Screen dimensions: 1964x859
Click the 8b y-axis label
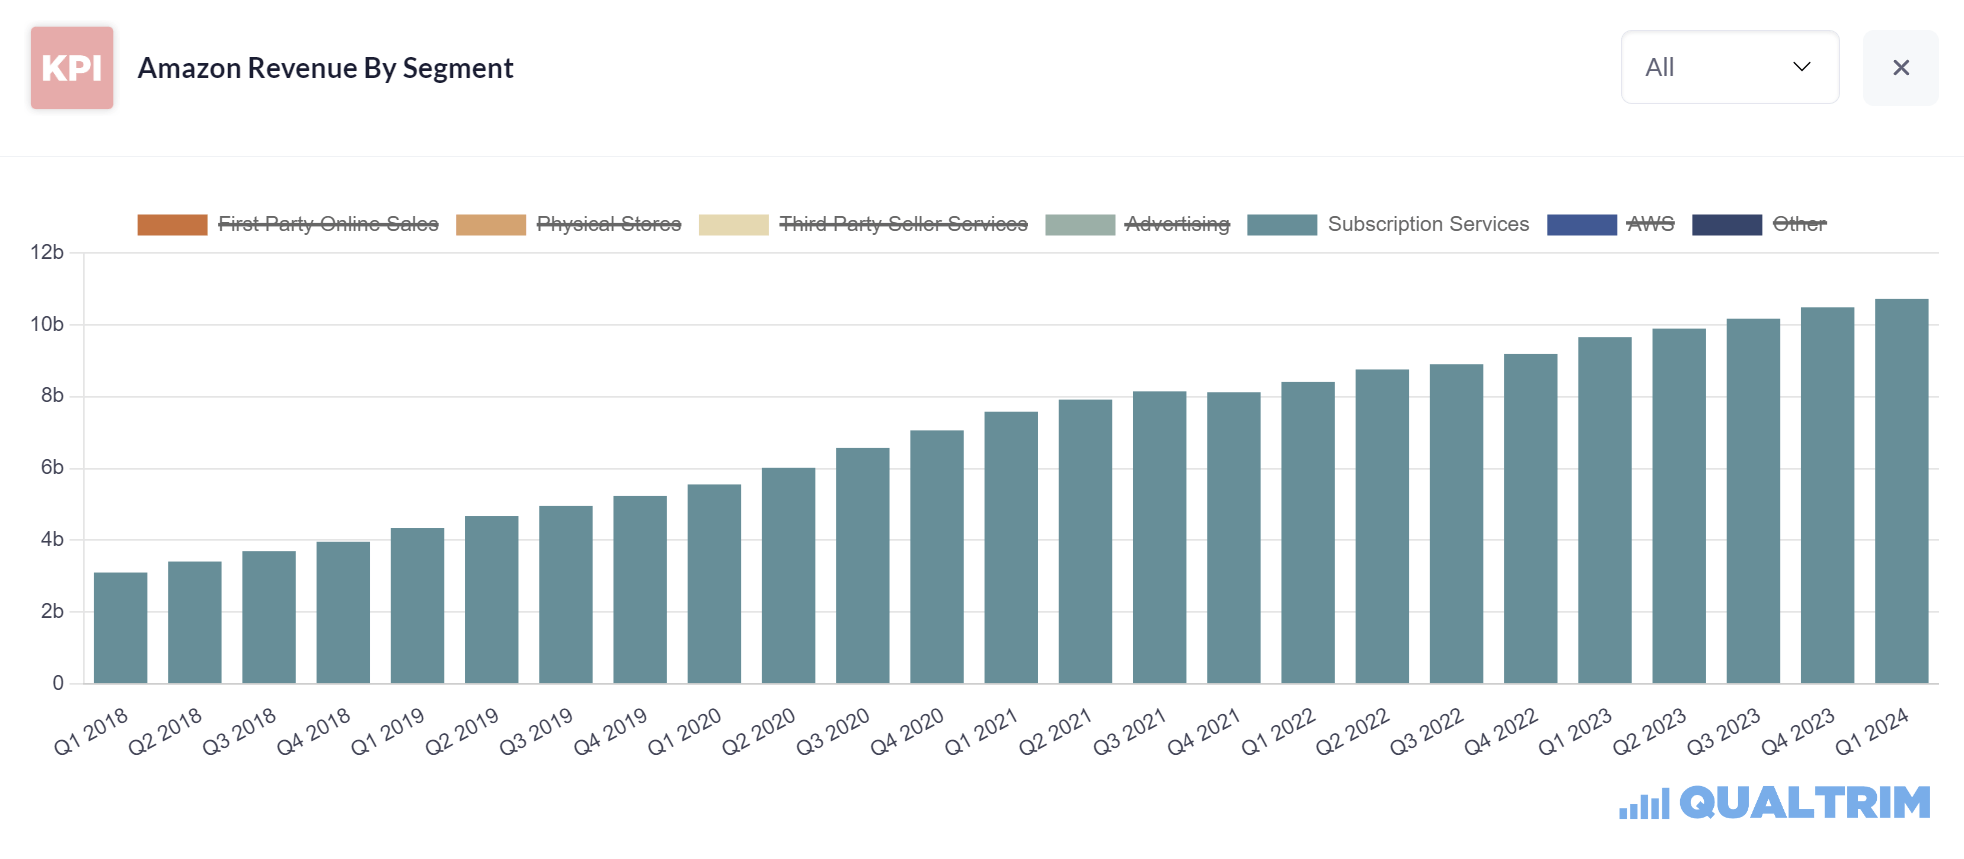52,395
